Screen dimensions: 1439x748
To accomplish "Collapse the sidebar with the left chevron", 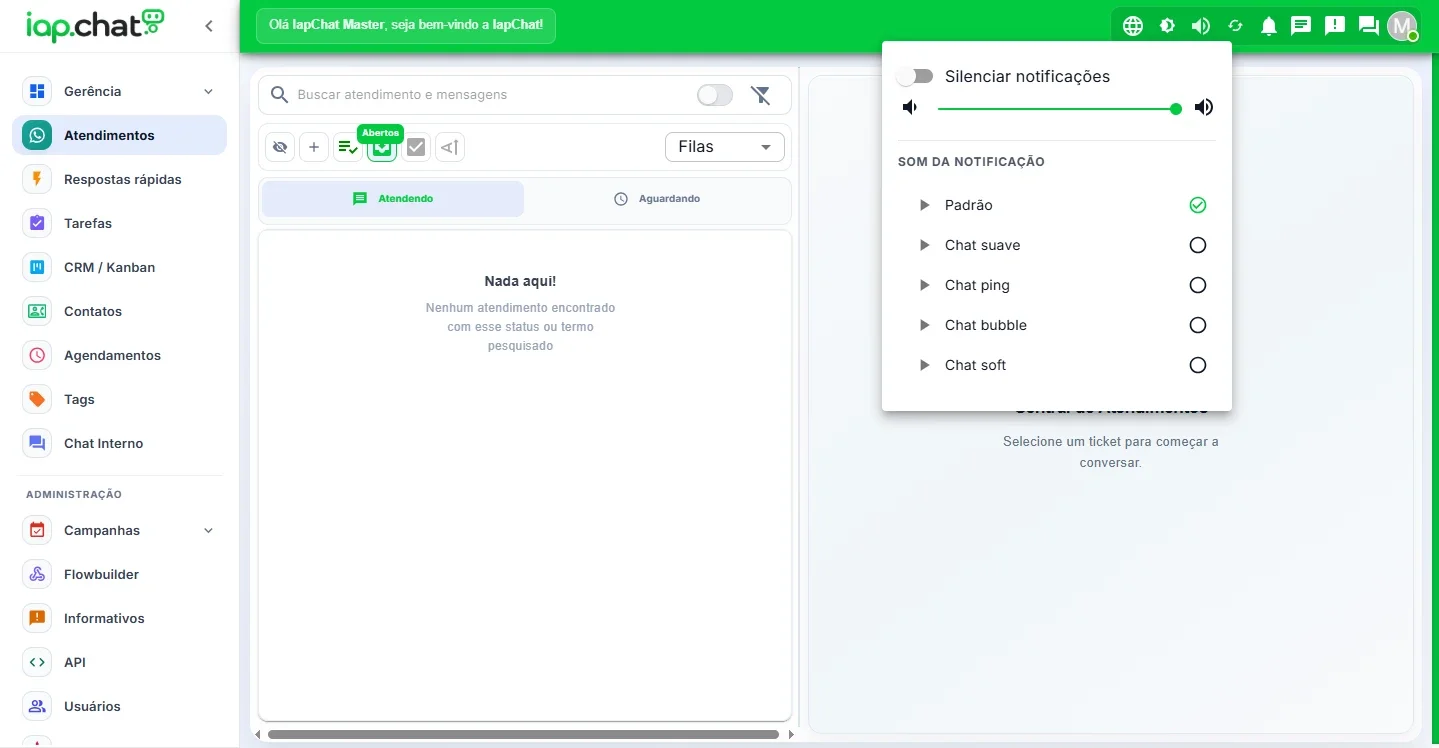I will pyautogui.click(x=209, y=26).
